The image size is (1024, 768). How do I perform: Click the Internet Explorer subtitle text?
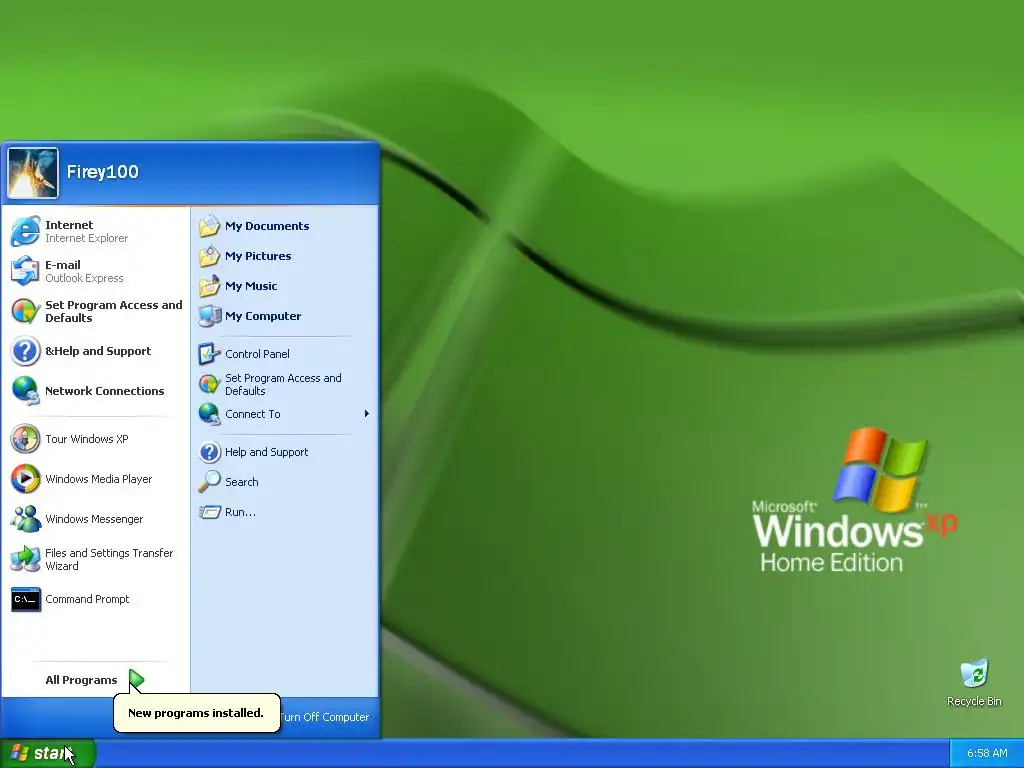pyautogui.click(x=87, y=238)
